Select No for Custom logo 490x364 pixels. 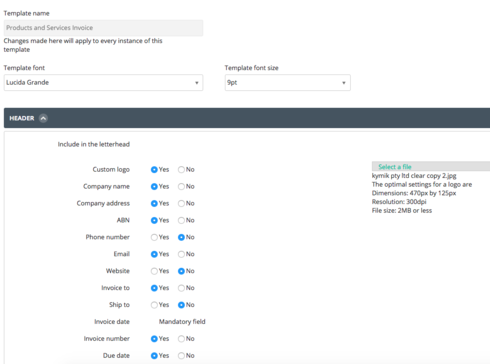coord(181,170)
